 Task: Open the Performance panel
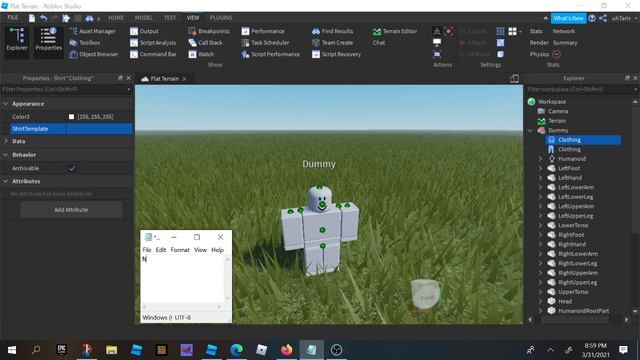point(263,31)
